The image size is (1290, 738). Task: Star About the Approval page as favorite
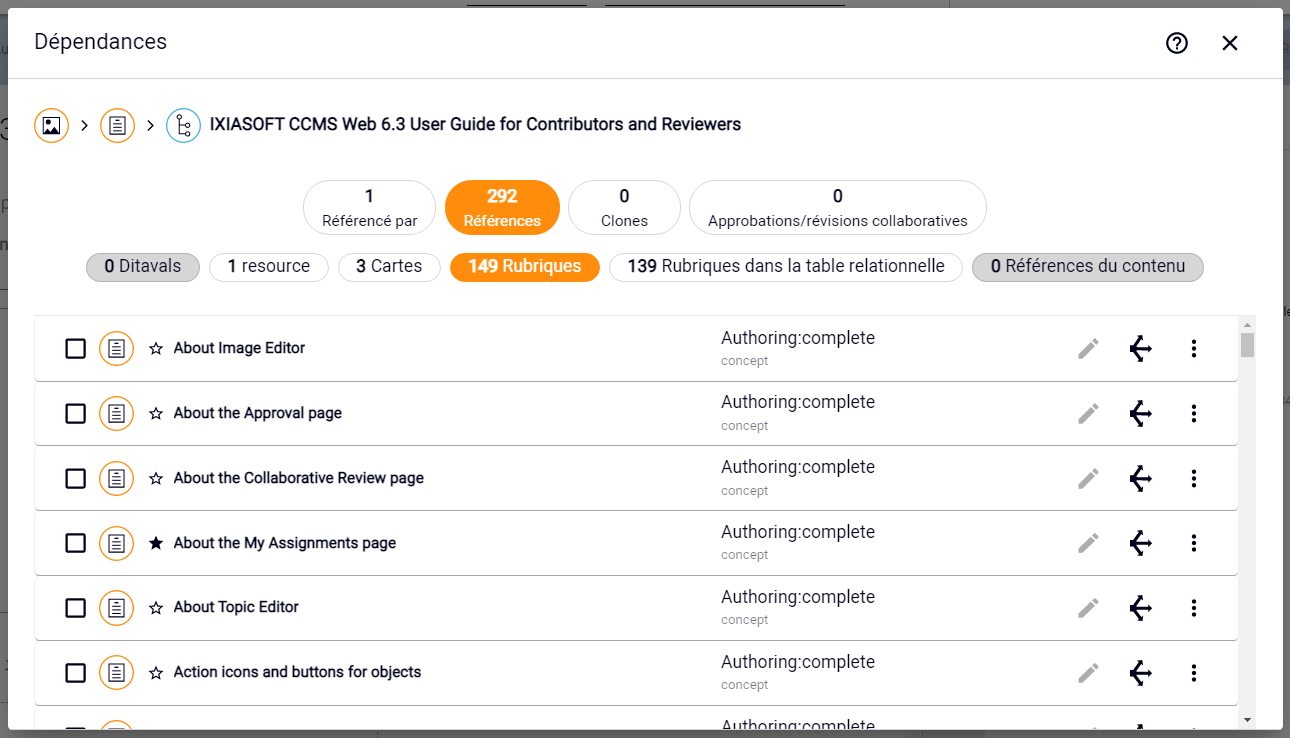tap(156, 413)
